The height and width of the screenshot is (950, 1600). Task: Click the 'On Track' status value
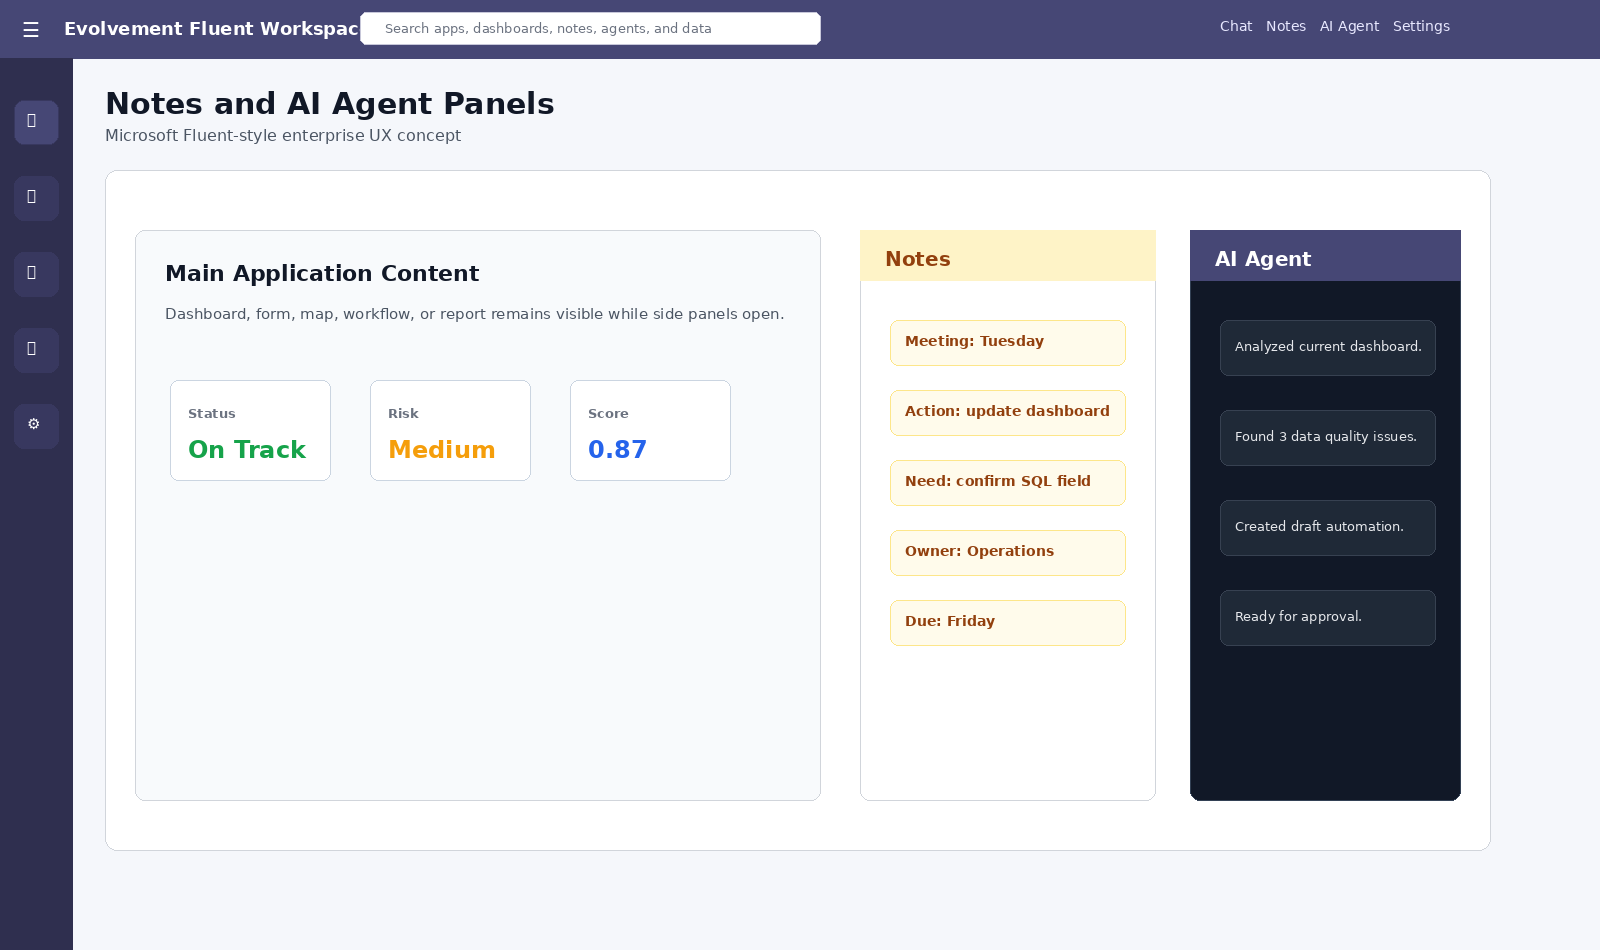coord(247,450)
